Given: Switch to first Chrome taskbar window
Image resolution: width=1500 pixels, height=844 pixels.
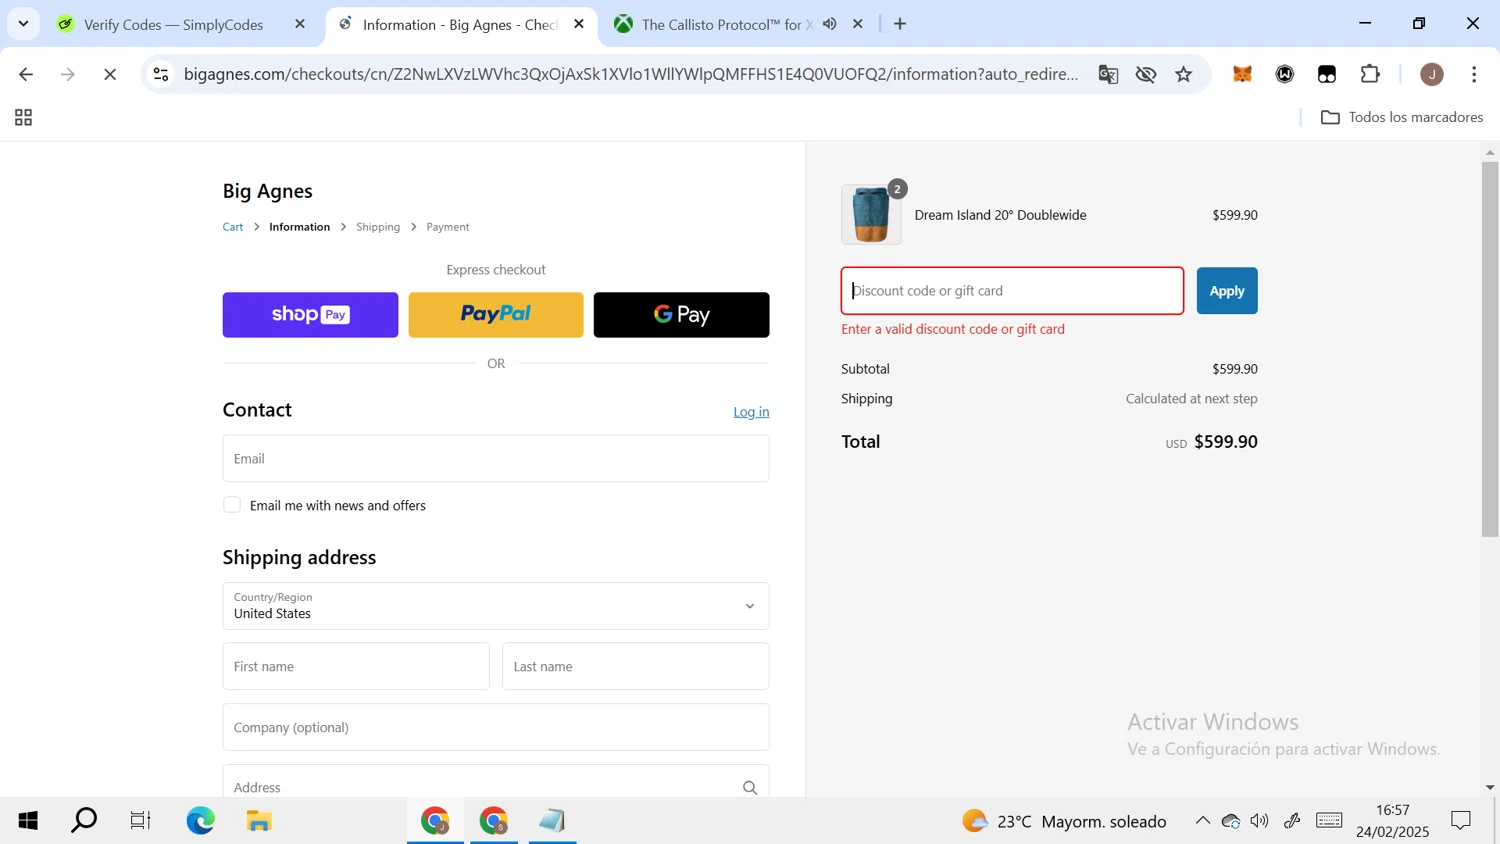Looking at the screenshot, I should point(435,821).
